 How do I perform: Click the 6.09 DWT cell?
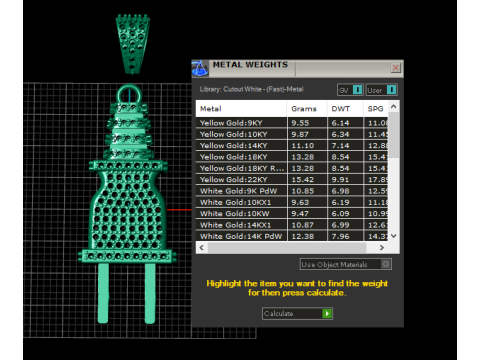[x=345, y=213]
